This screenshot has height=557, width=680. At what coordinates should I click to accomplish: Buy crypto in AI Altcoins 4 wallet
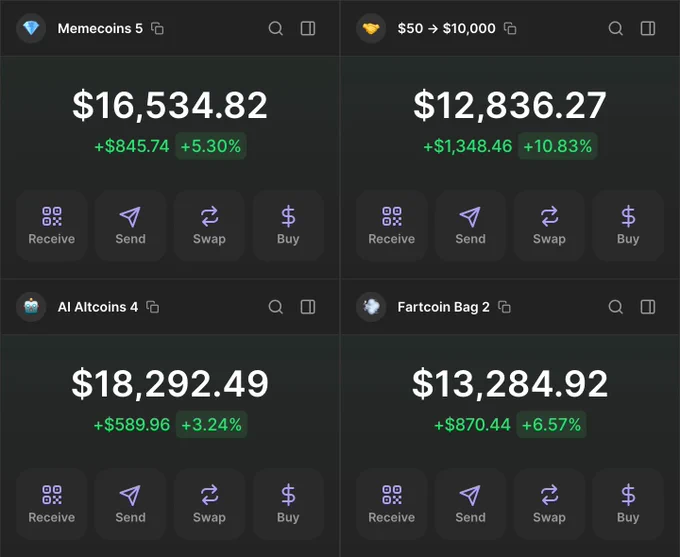(x=288, y=504)
